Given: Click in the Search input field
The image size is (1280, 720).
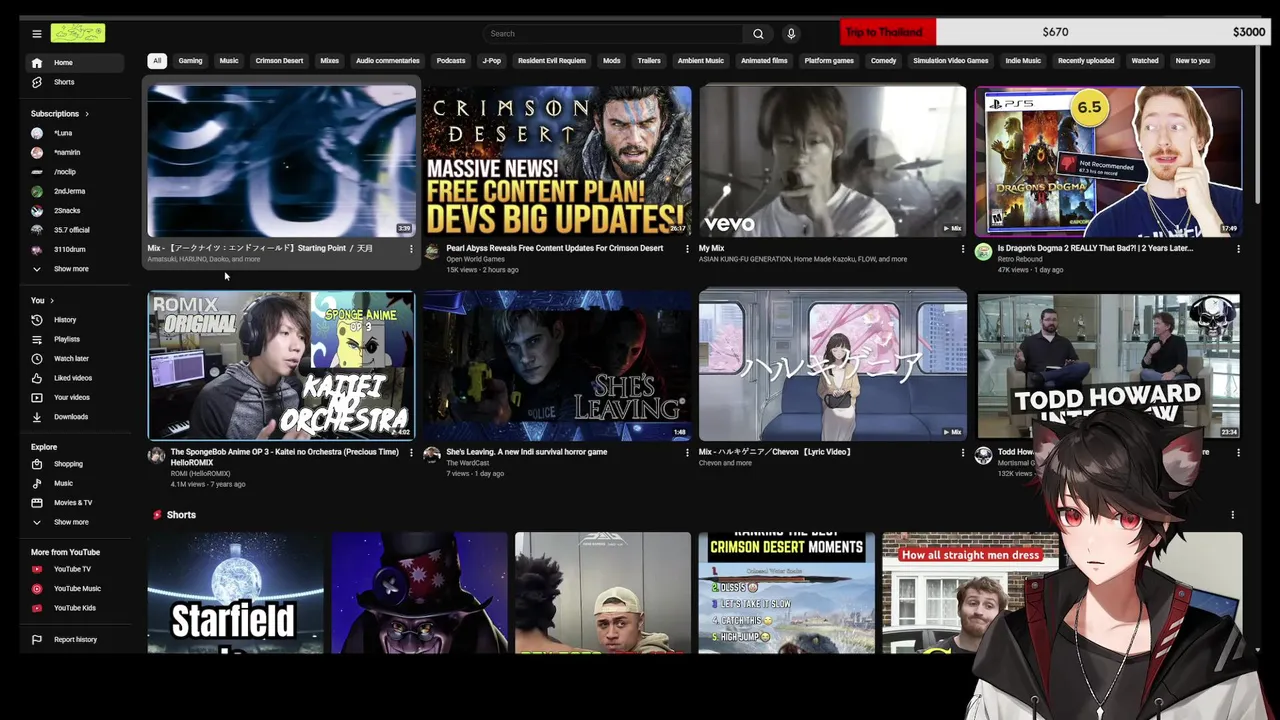Looking at the screenshot, I should 614,34.
